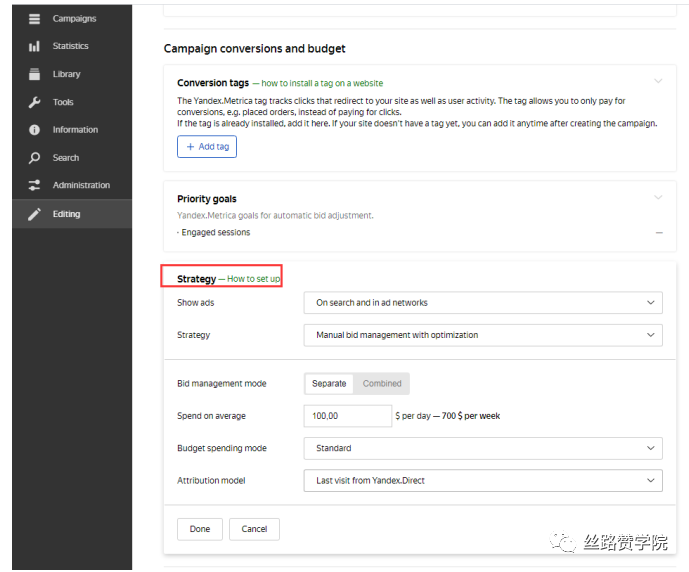Viewport: 689px width, 572px height.
Task: Click the Statistics bar chart icon
Action: [35, 46]
